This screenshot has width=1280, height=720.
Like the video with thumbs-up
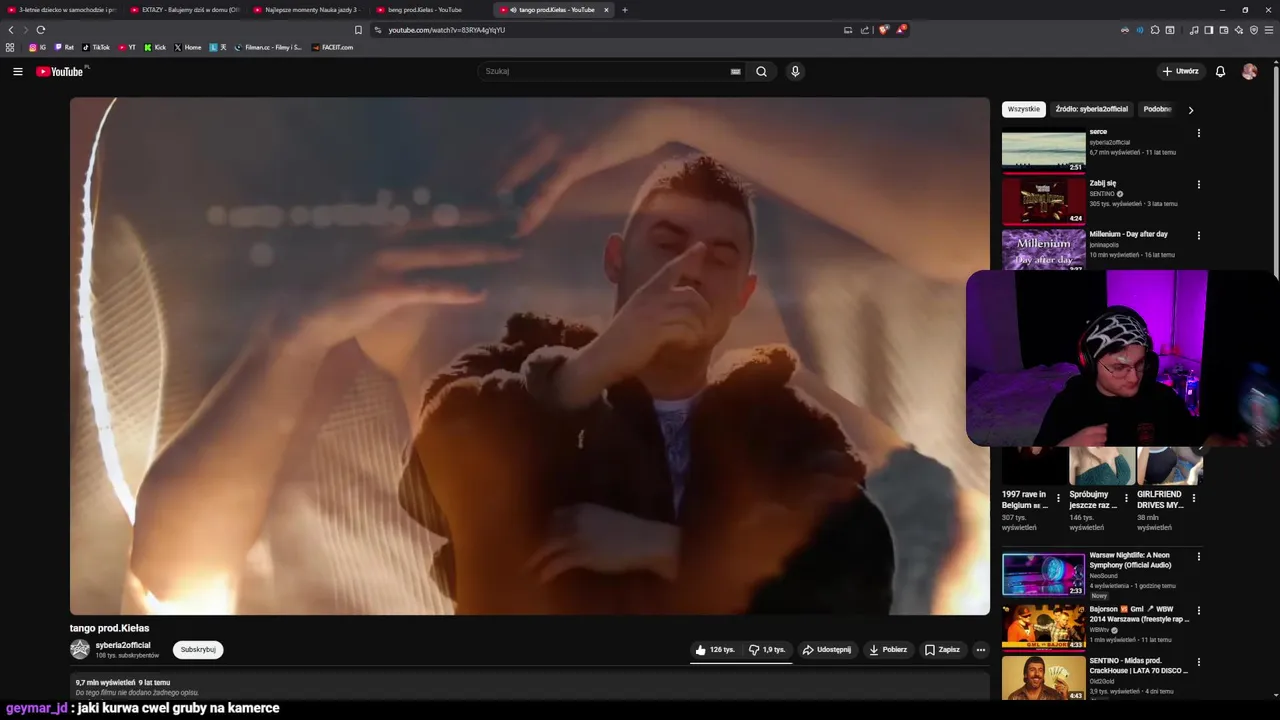pos(715,649)
